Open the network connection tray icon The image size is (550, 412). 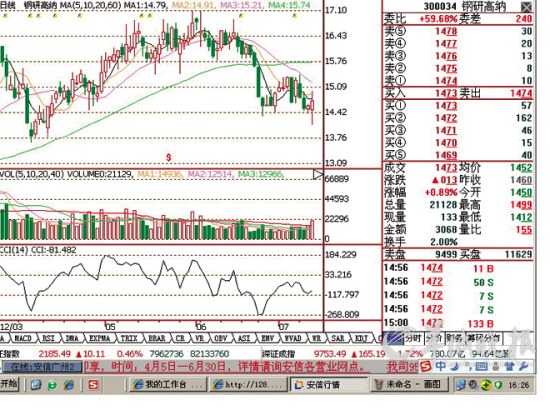pyautogui.click(x=460, y=385)
